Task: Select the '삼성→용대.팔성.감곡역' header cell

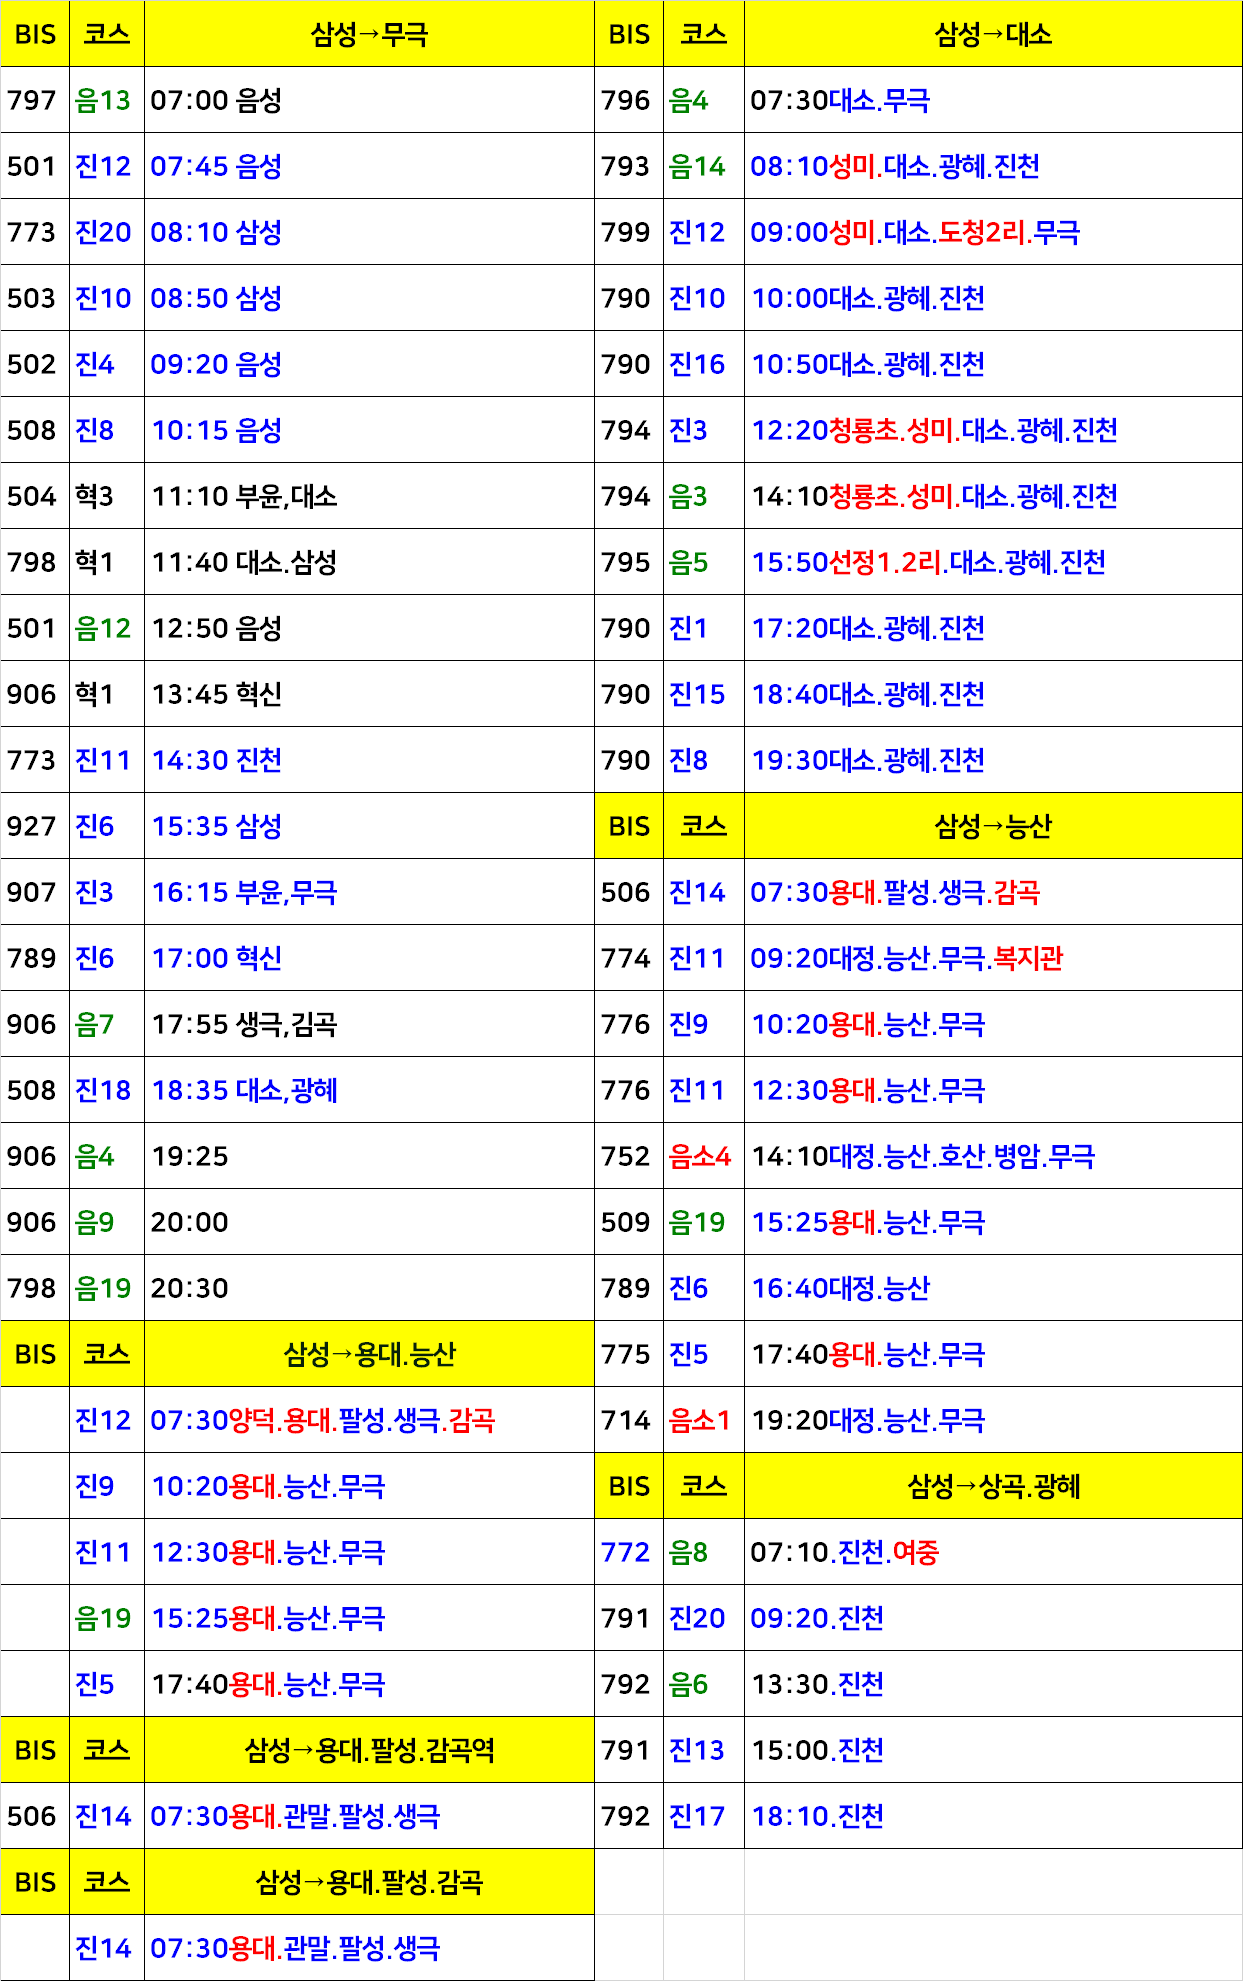Action: coord(369,1750)
